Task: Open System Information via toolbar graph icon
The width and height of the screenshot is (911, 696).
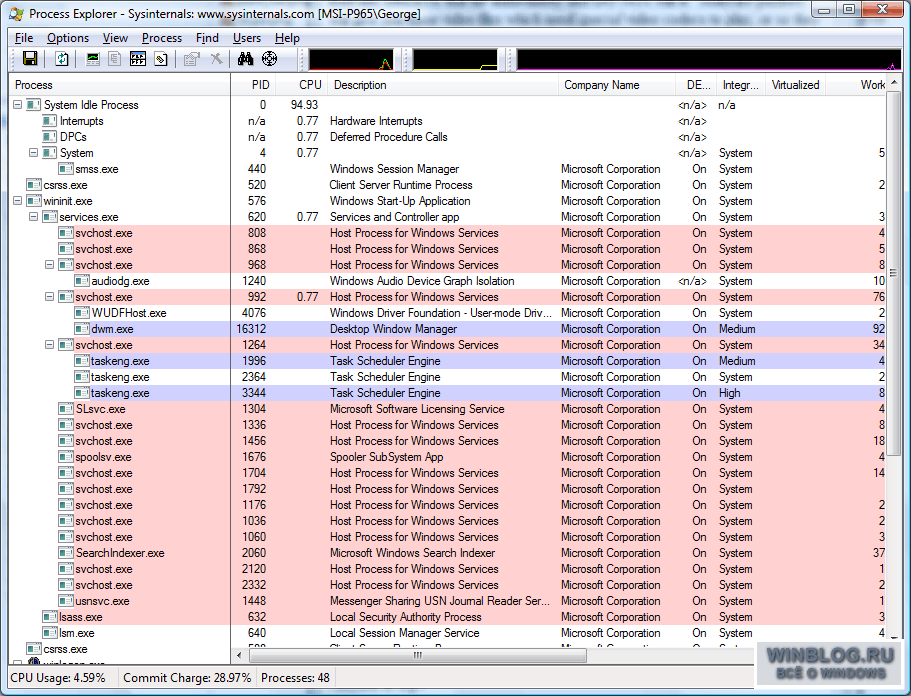Action: [x=93, y=59]
